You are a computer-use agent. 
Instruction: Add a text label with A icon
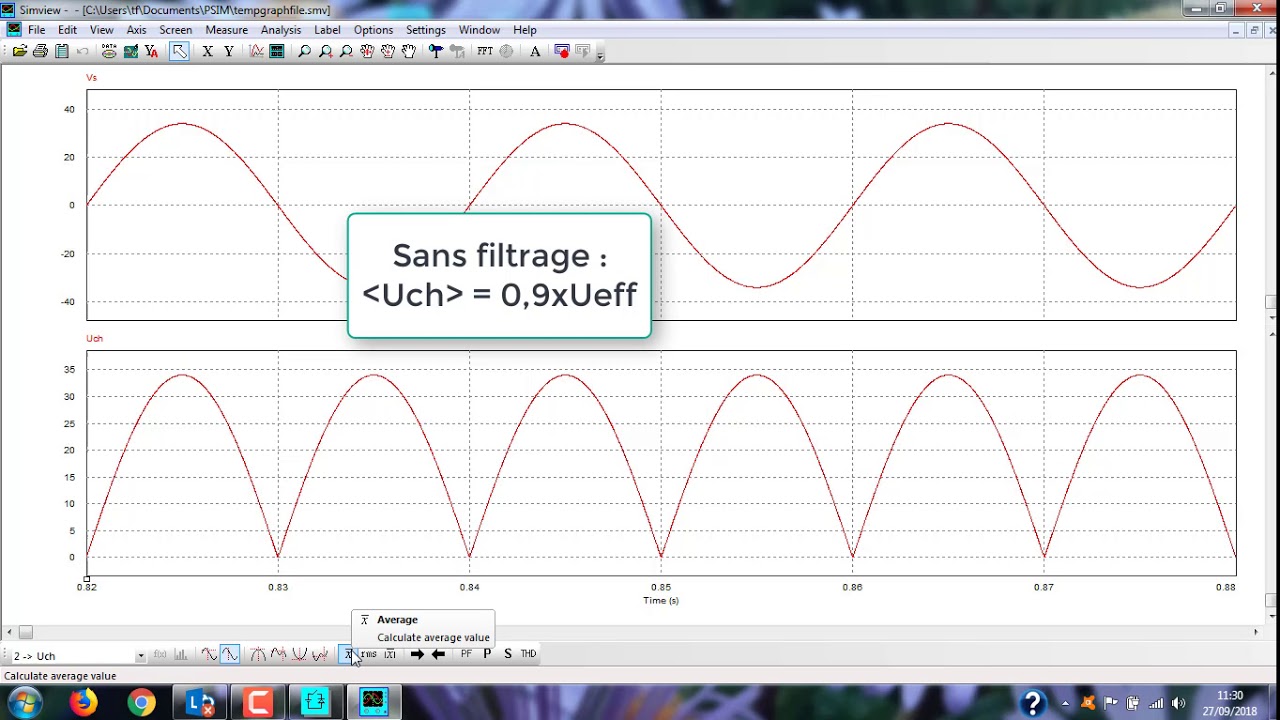coord(535,51)
